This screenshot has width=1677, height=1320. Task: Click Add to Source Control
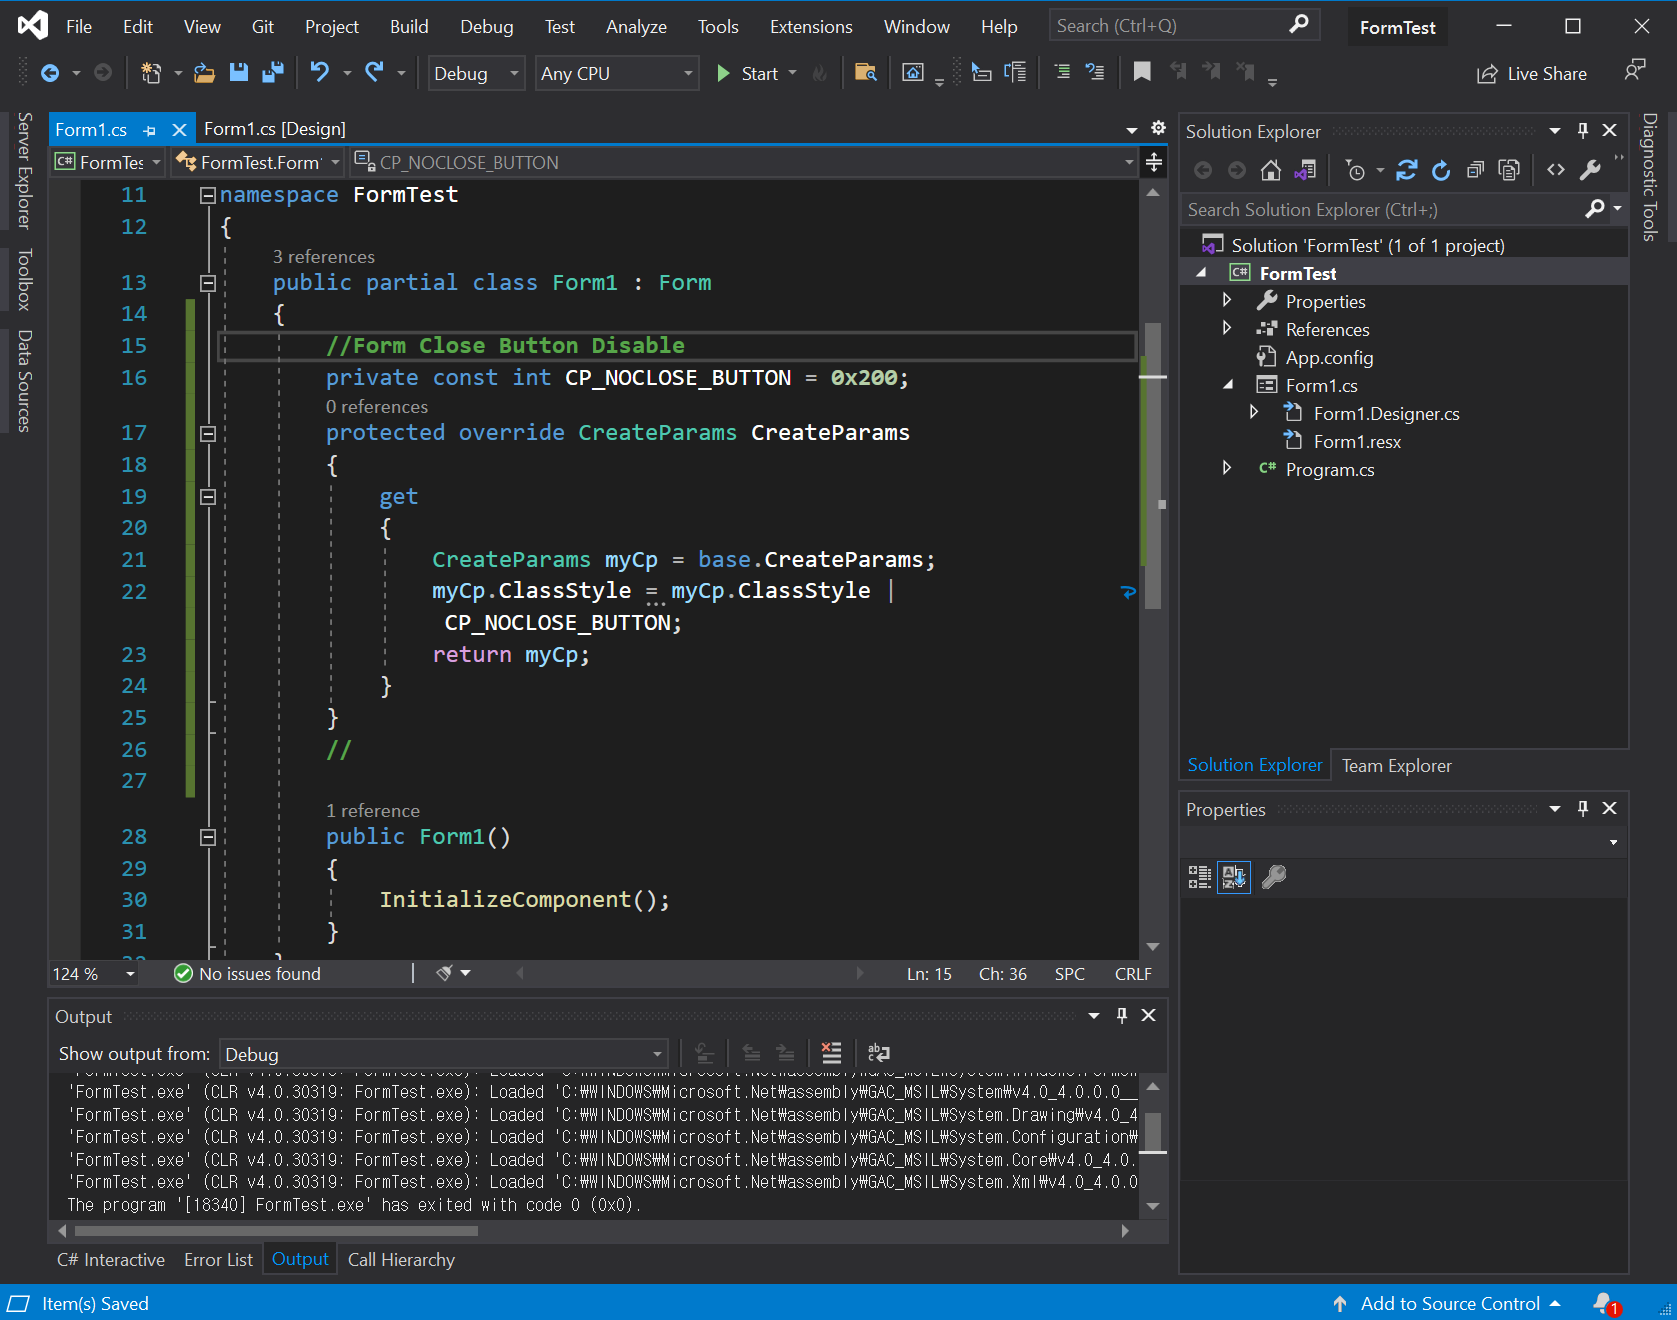pyautogui.click(x=1449, y=1303)
